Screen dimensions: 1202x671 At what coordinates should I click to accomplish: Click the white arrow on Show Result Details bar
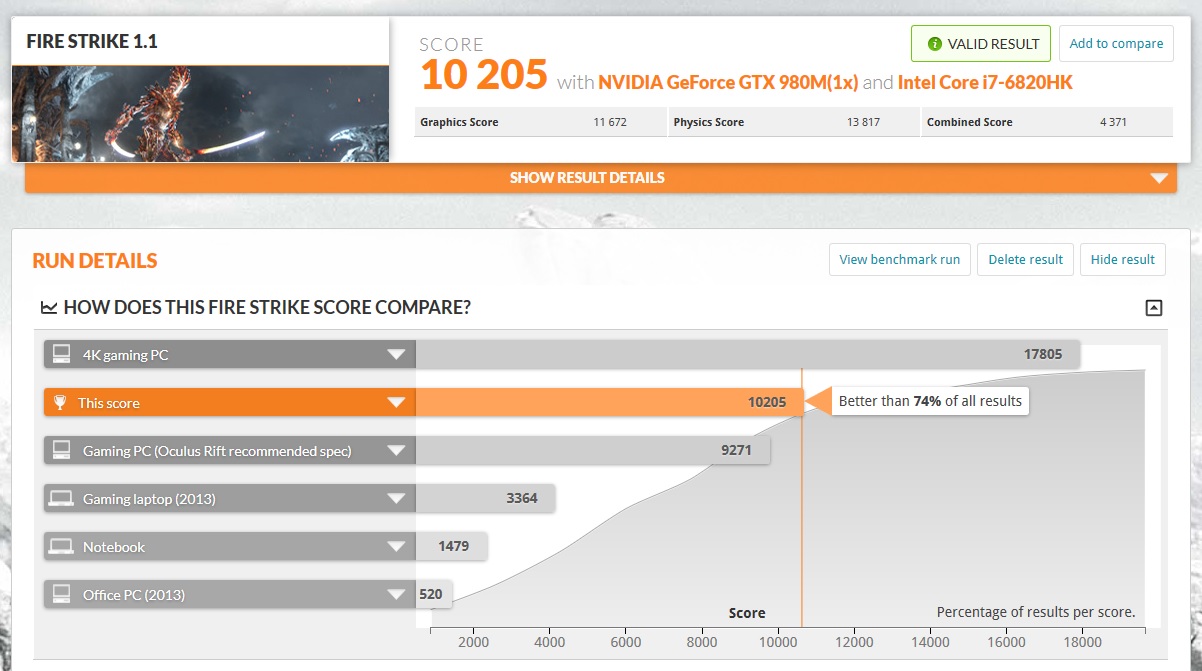click(1158, 179)
